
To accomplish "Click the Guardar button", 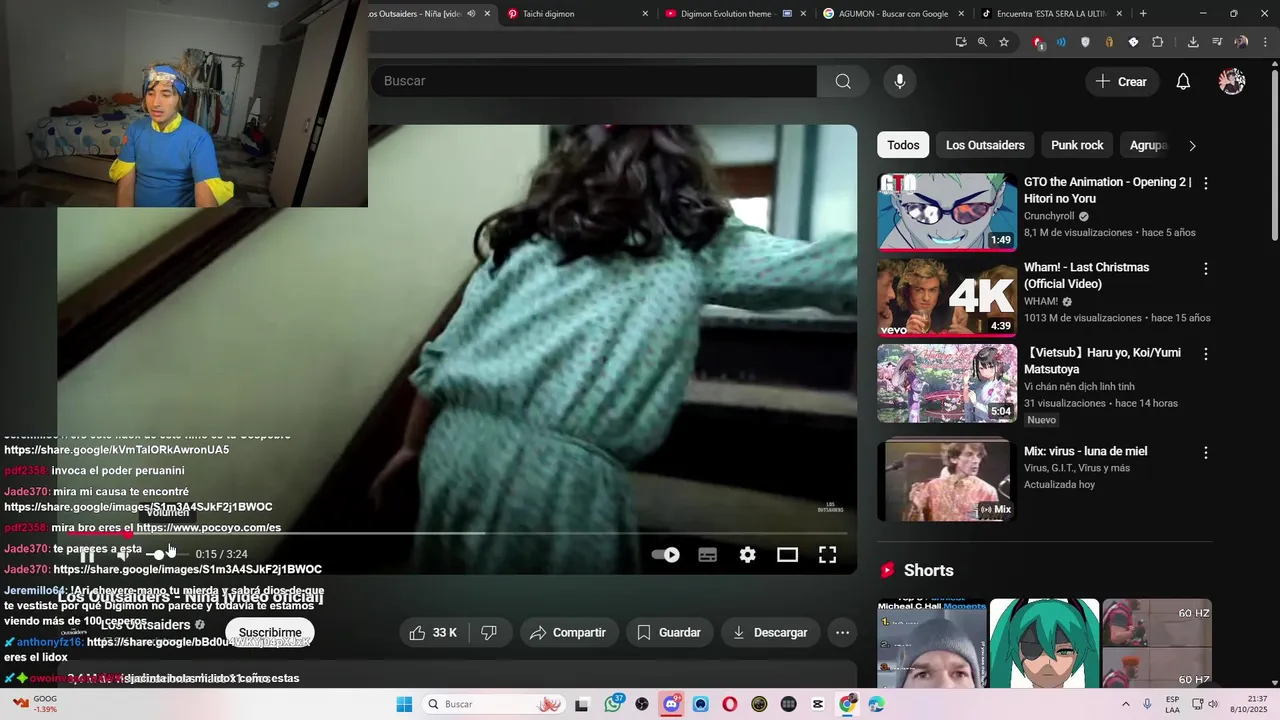I will (669, 632).
